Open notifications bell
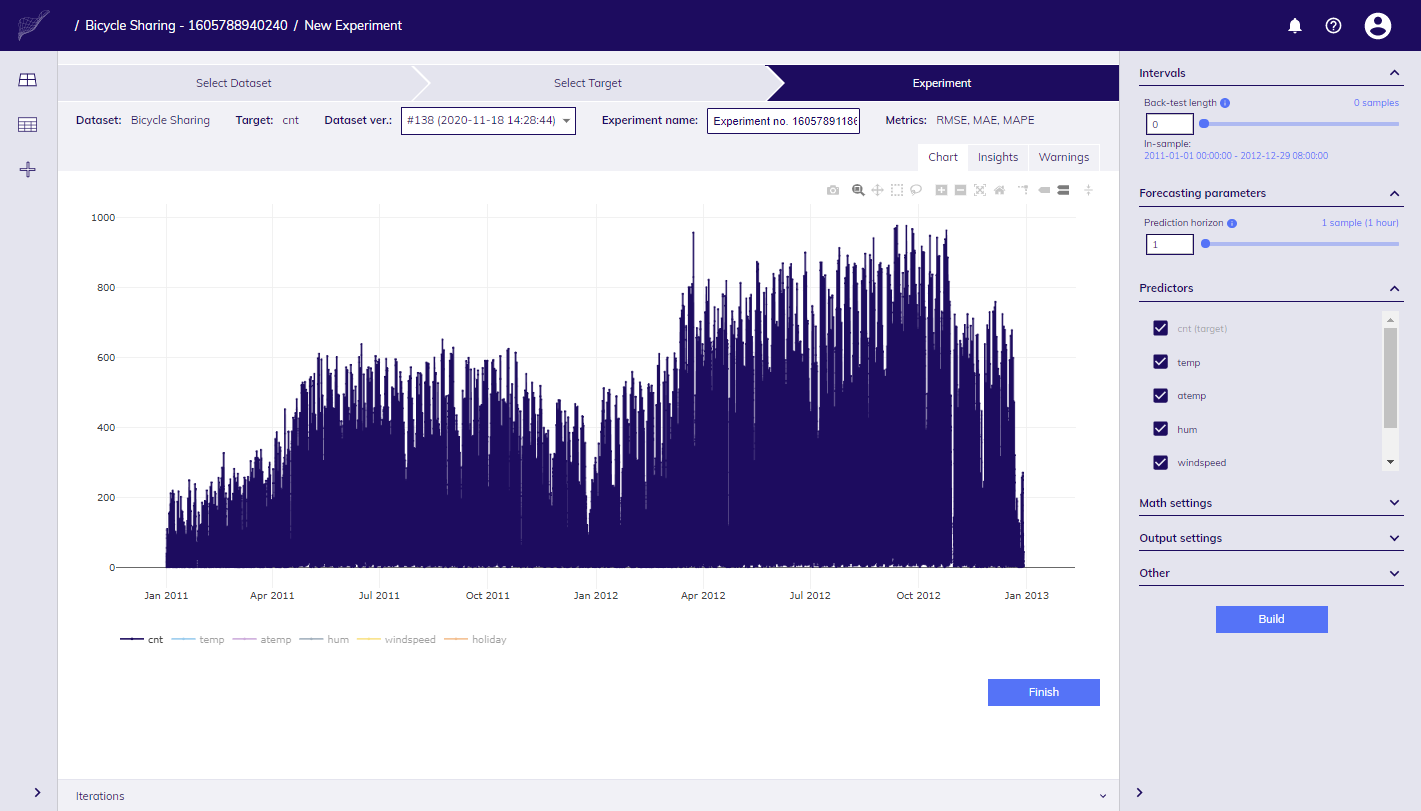 click(1295, 26)
